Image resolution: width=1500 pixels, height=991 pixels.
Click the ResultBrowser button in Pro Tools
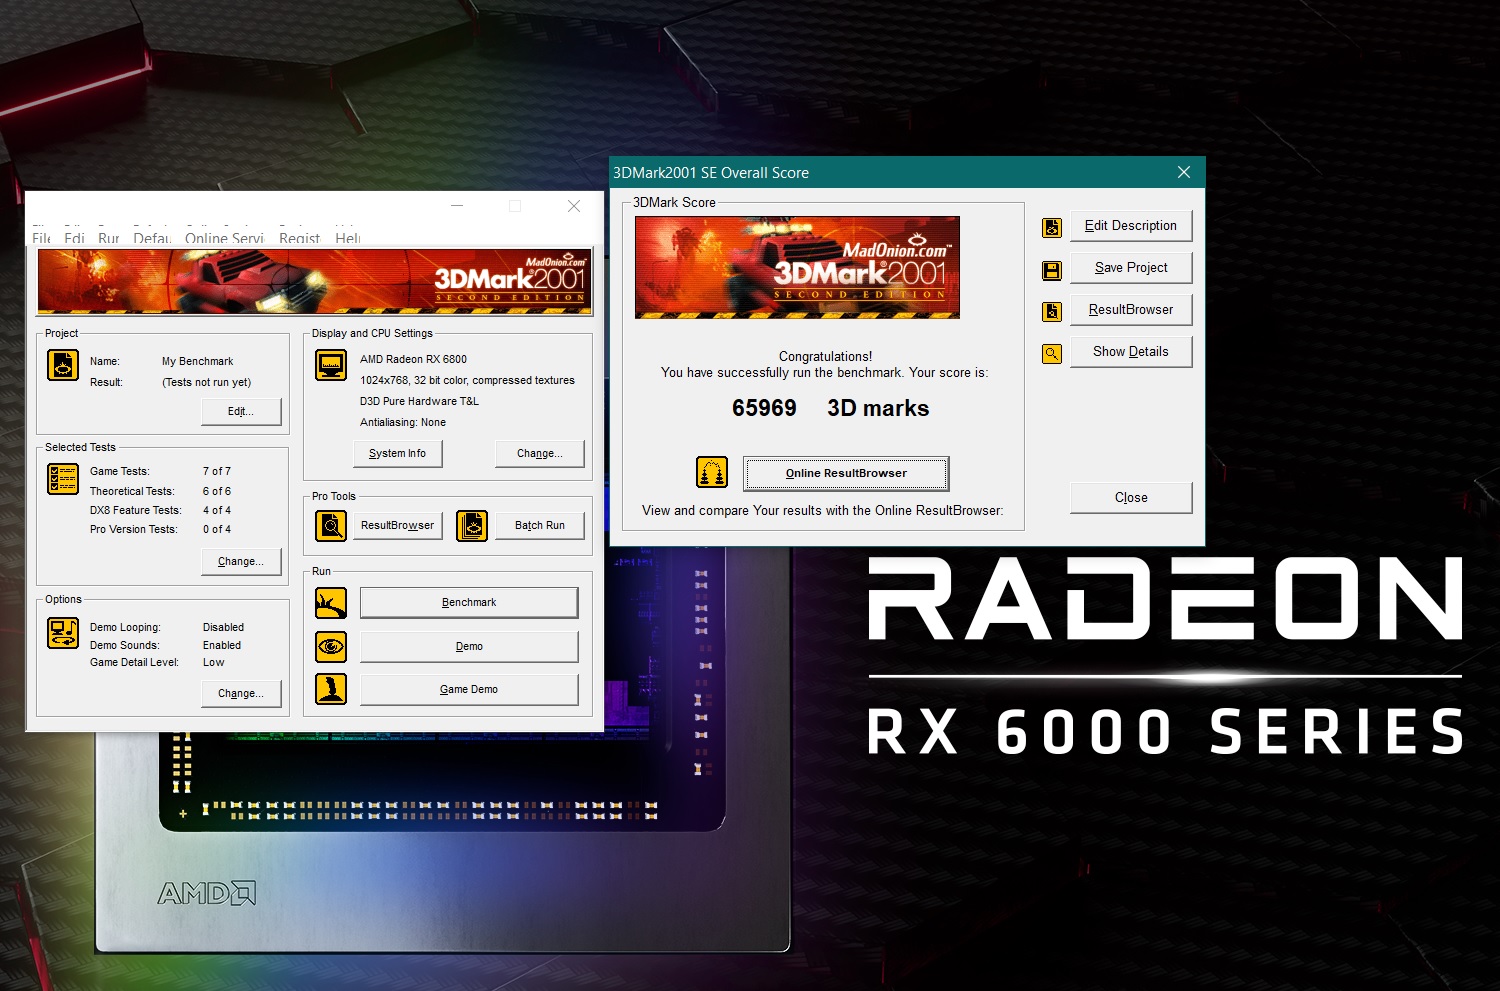[397, 525]
